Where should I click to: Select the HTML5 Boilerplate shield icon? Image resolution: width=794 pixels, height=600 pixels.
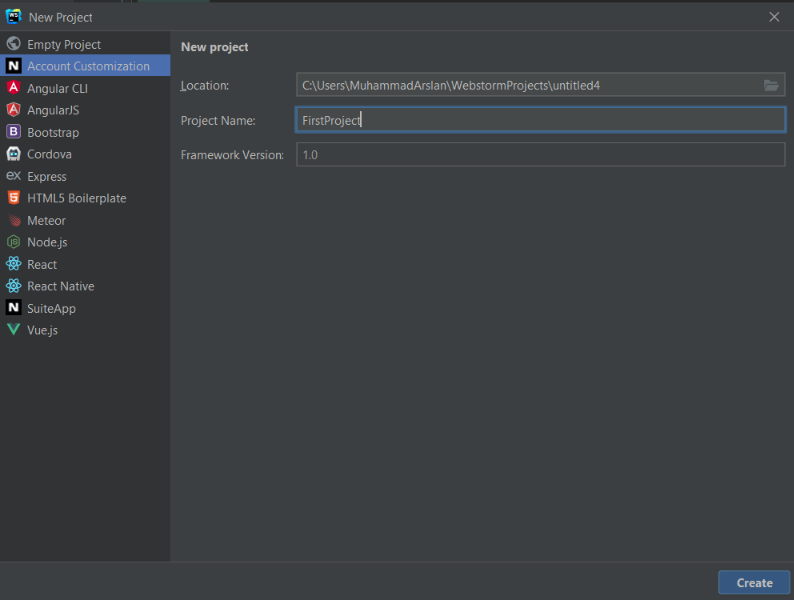coord(14,198)
